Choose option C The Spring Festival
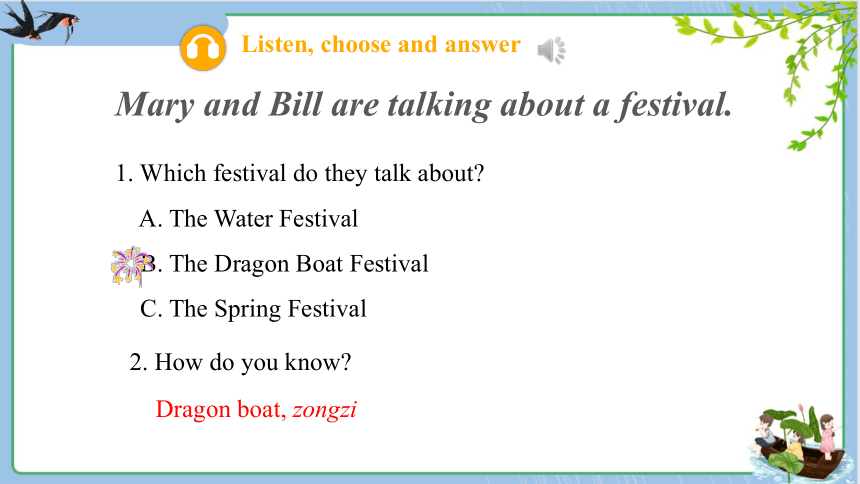This screenshot has width=860, height=484. tap(253, 309)
